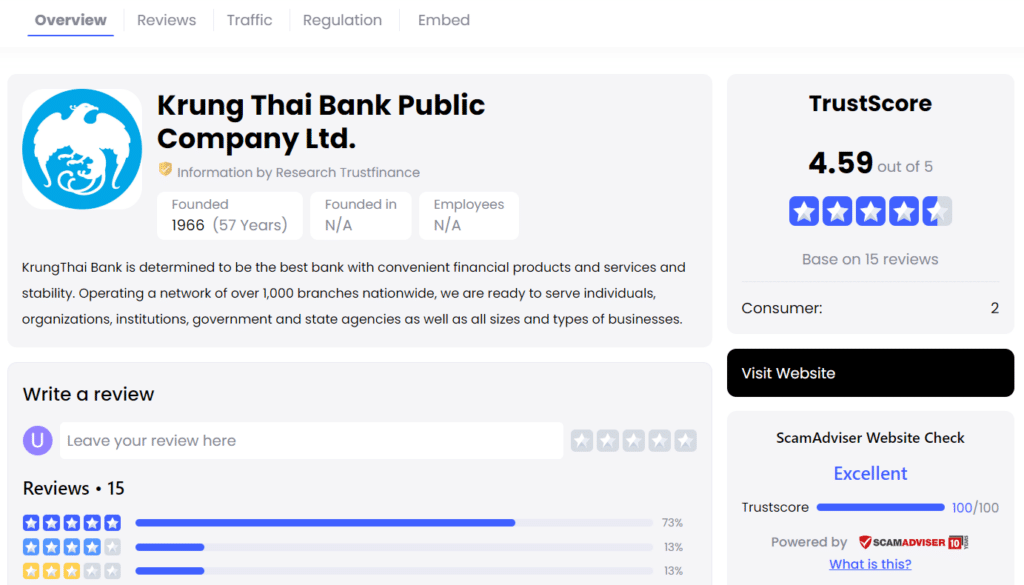Click the user avatar in the review box
1024x585 pixels.
click(37, 440)
